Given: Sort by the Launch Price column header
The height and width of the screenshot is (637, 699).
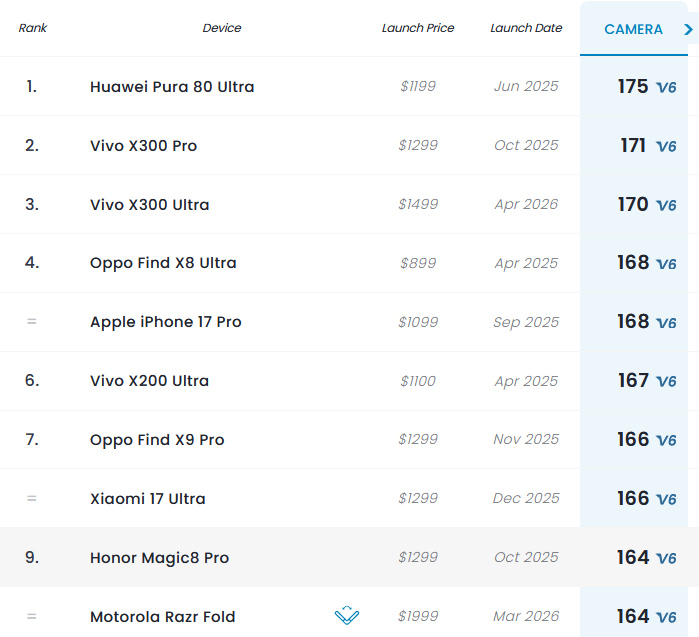Looking at the screenshot, I should click(418, 28).
